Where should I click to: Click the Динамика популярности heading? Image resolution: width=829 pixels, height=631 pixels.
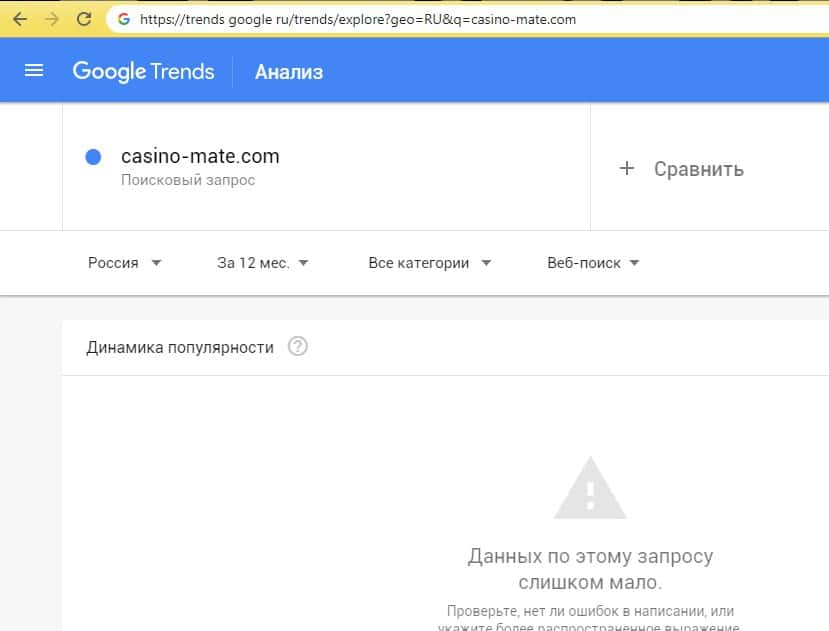click(180, 347)
